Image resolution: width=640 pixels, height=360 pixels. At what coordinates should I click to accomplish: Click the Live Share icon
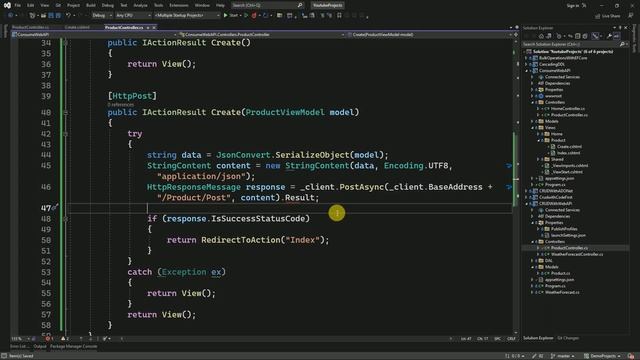[x=598, y=16]
